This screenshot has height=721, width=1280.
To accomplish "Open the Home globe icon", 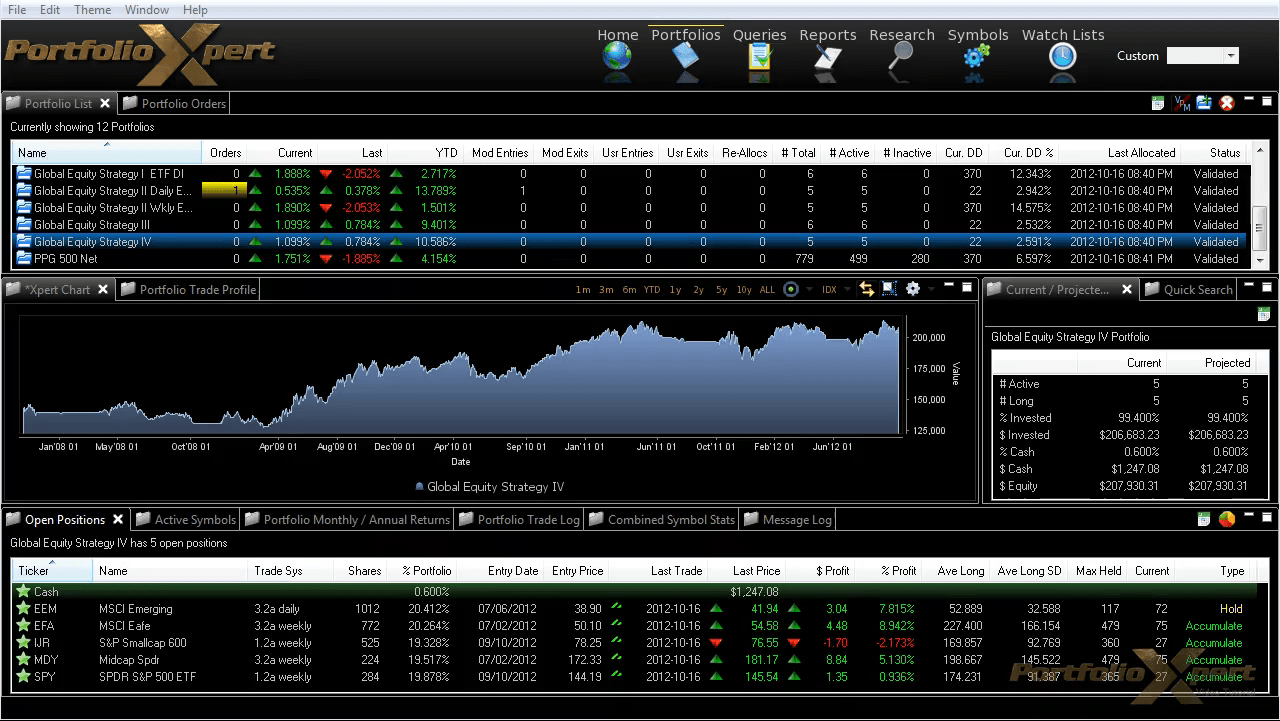I will pos(617,56).
